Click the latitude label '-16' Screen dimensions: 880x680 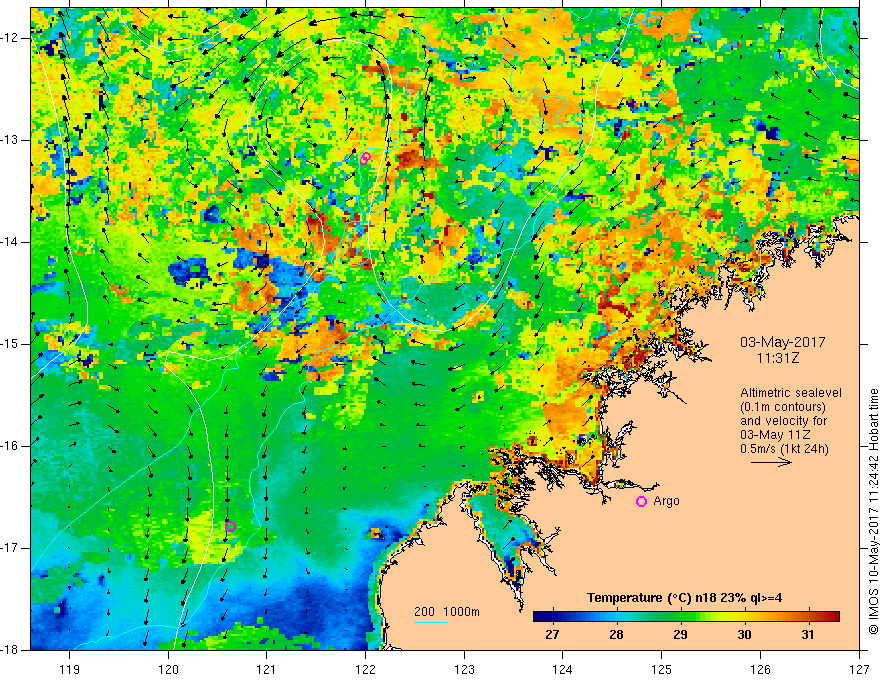(10, 446)
